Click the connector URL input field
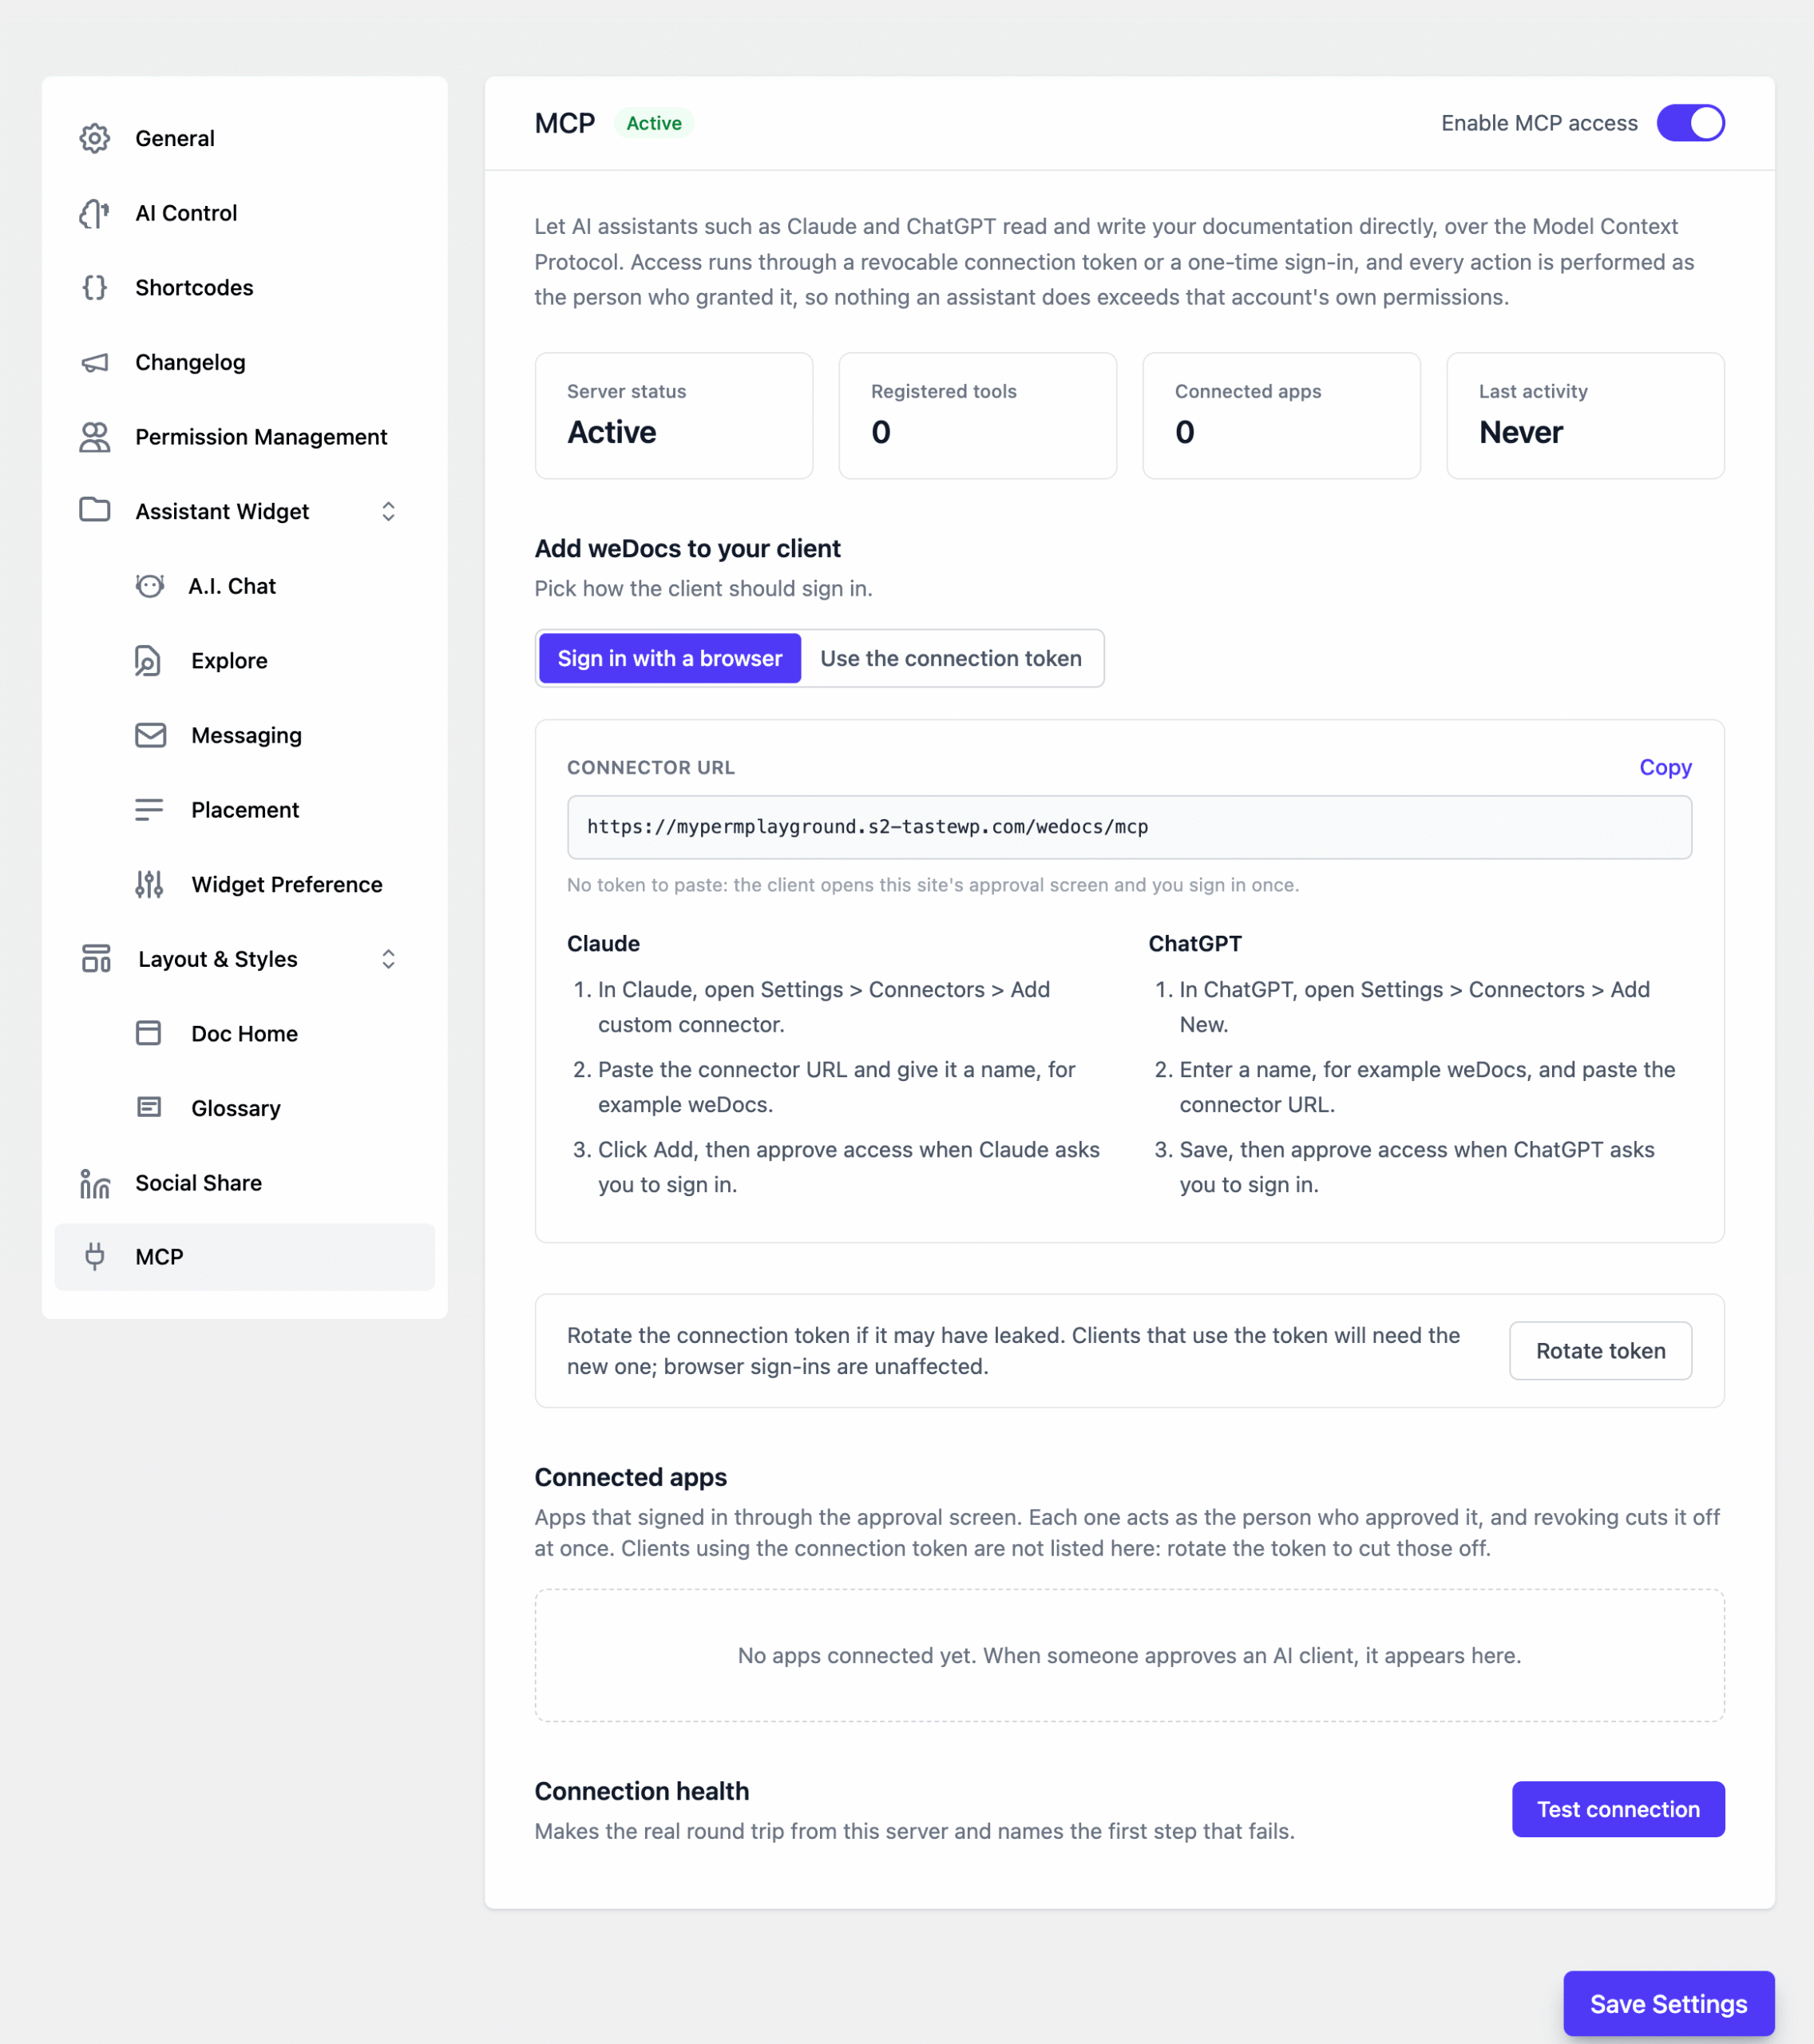 [x=1129, y=827]
